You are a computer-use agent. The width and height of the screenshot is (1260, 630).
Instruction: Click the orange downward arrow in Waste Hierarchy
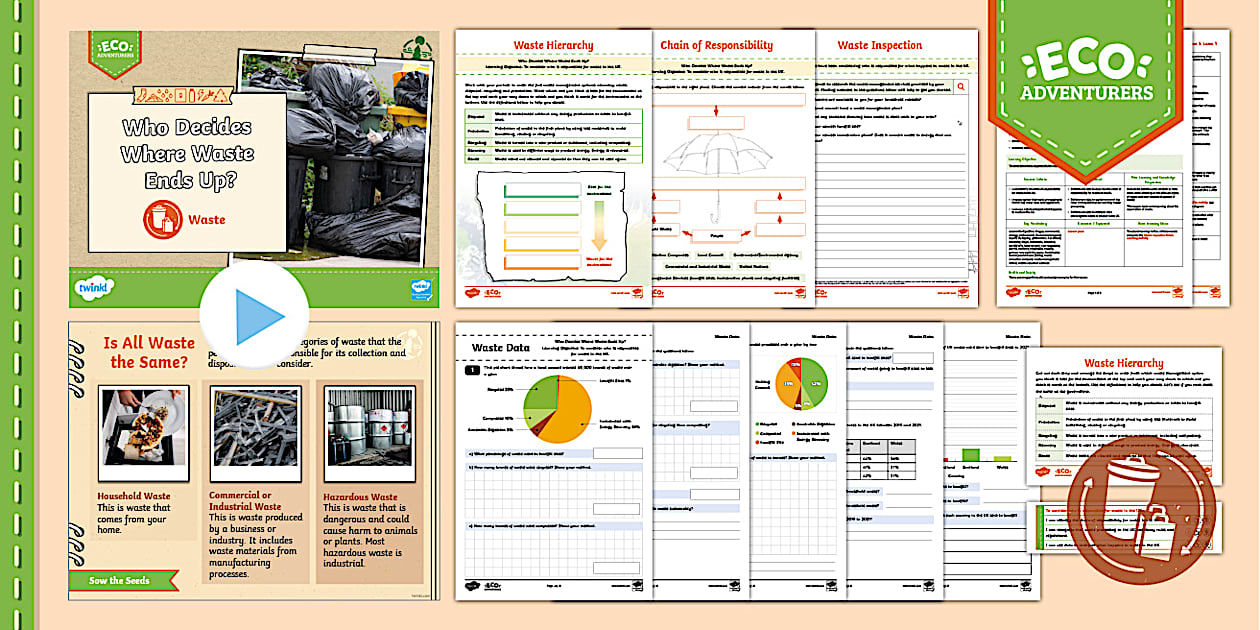(x=599, y=226)
